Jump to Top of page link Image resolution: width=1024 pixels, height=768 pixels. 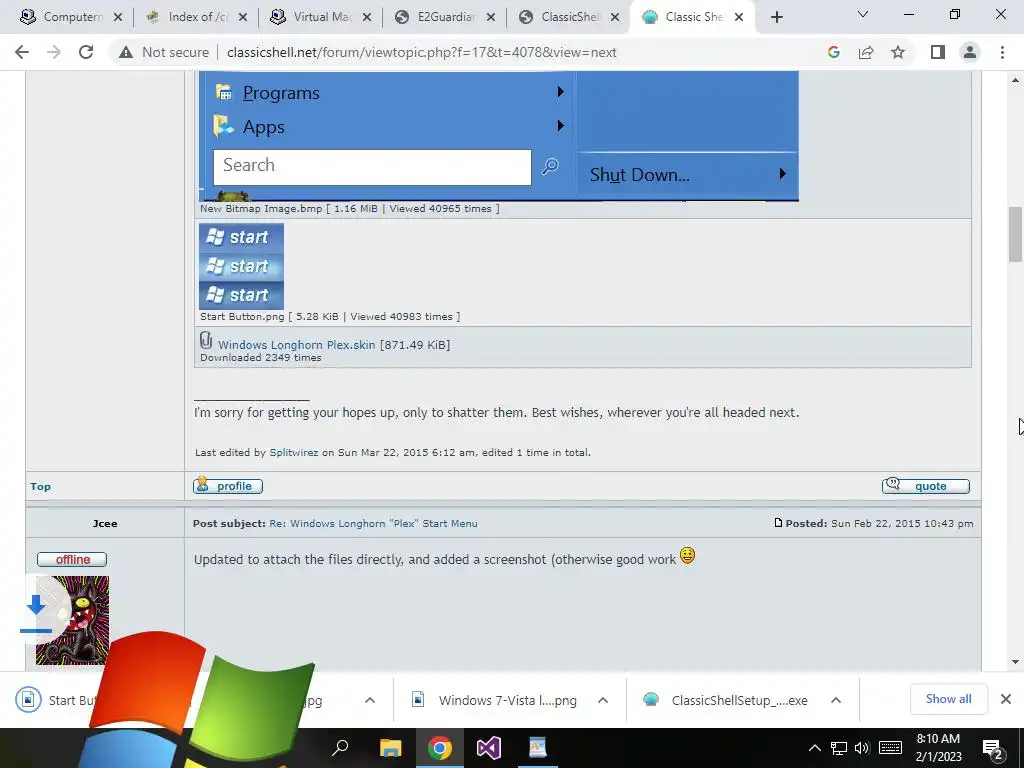(x=40, y=487)
